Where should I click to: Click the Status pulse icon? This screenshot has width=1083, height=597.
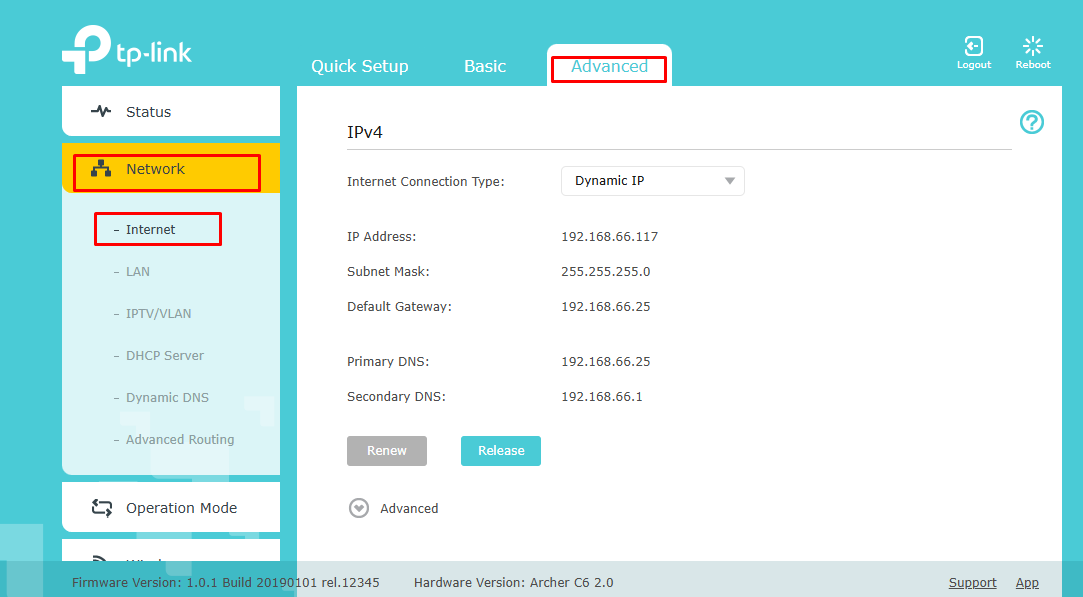101,112
